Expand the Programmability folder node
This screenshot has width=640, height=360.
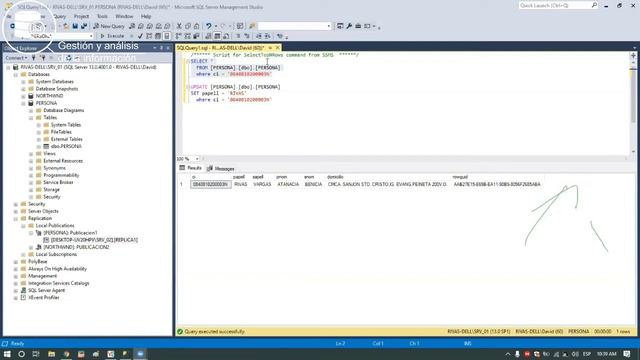(x=31, y=175)
